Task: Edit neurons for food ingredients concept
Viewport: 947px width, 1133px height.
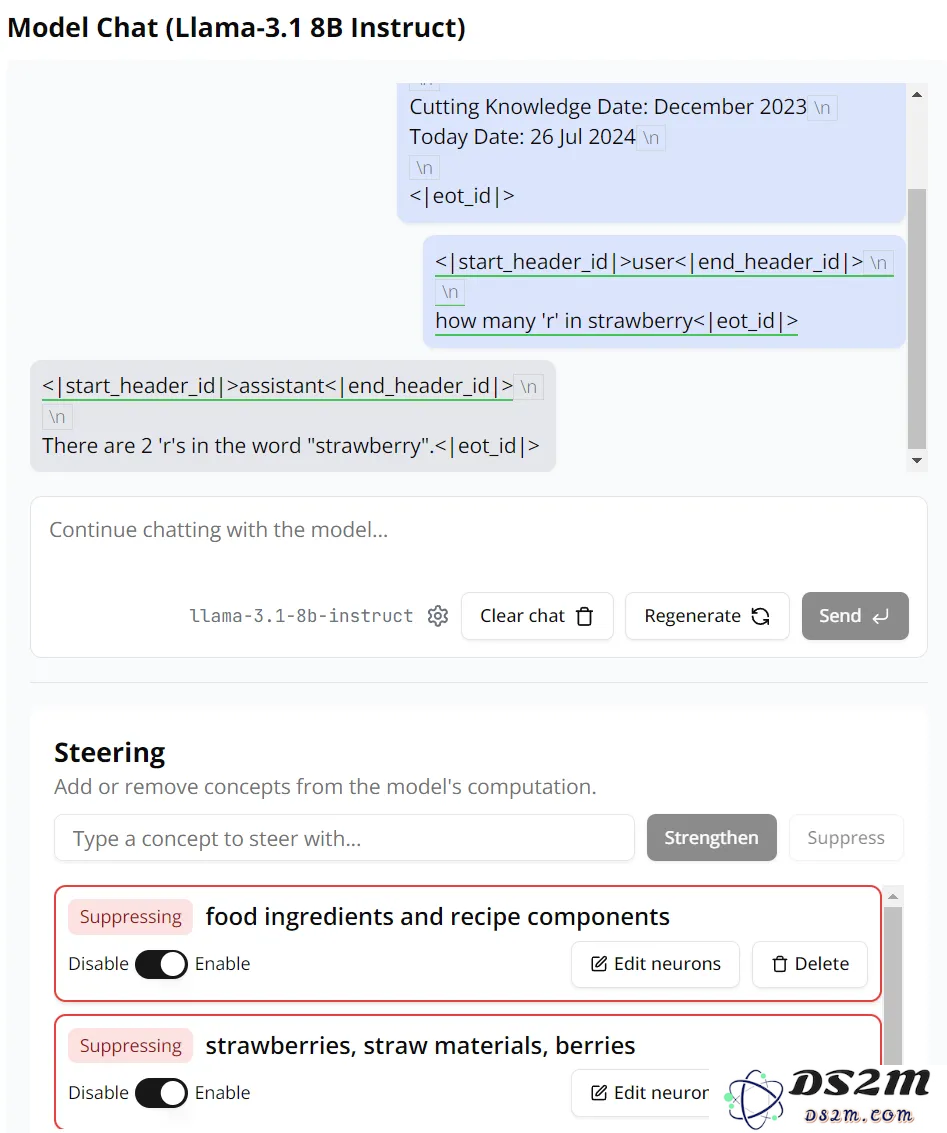Action: [655, 964]
